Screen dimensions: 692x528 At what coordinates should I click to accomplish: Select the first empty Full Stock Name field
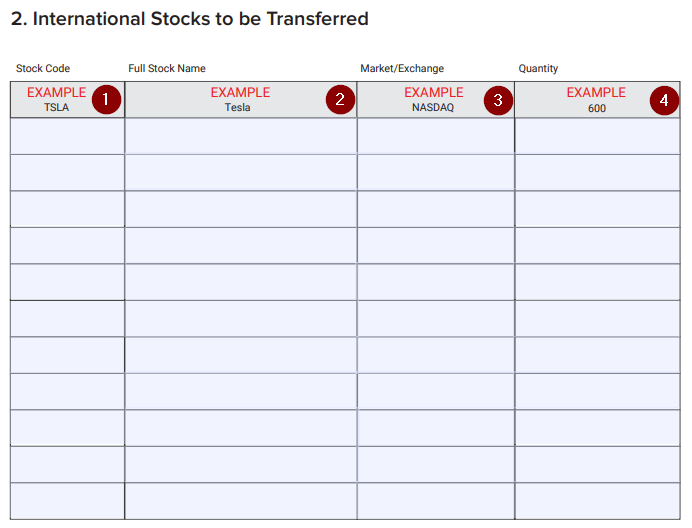pos(241,136)
